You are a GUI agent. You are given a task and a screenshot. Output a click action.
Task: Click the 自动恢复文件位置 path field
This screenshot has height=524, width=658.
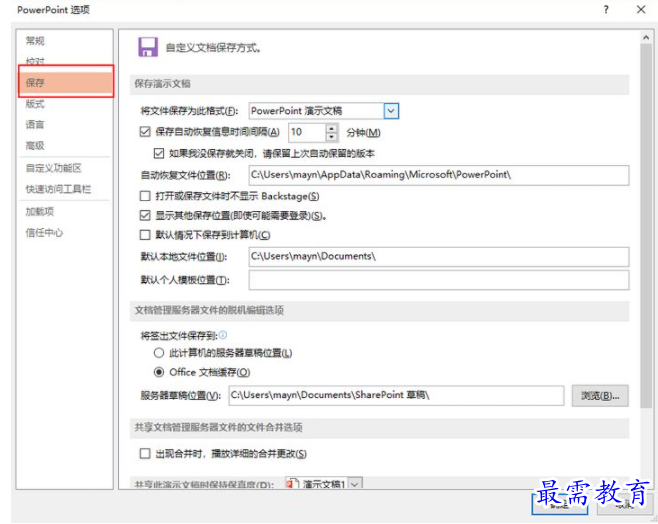pyautogui.click(x=439, y=175)
